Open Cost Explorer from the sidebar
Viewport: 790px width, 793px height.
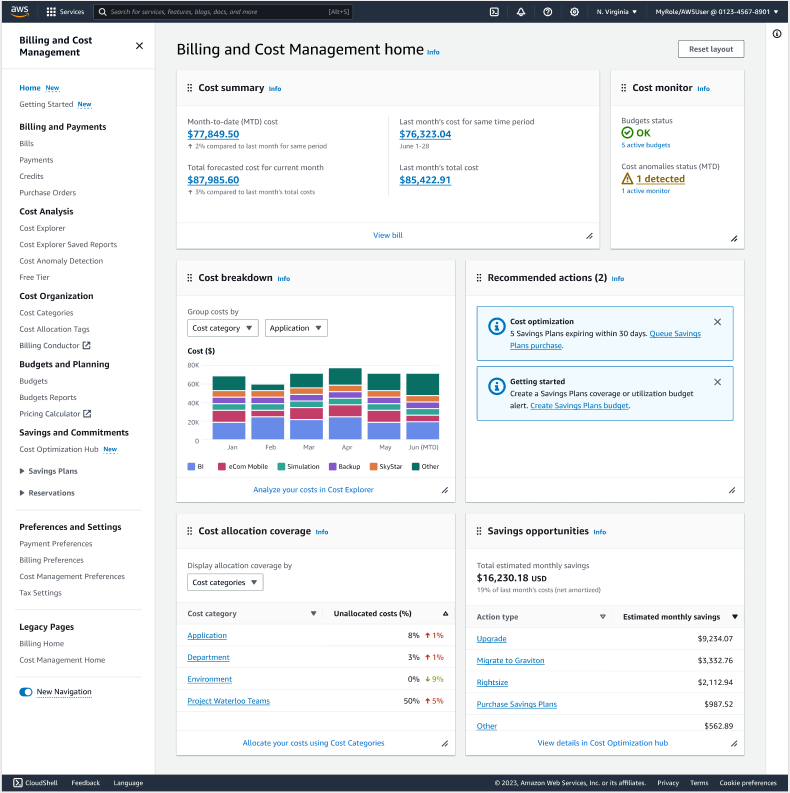click(x=42, y=228)
